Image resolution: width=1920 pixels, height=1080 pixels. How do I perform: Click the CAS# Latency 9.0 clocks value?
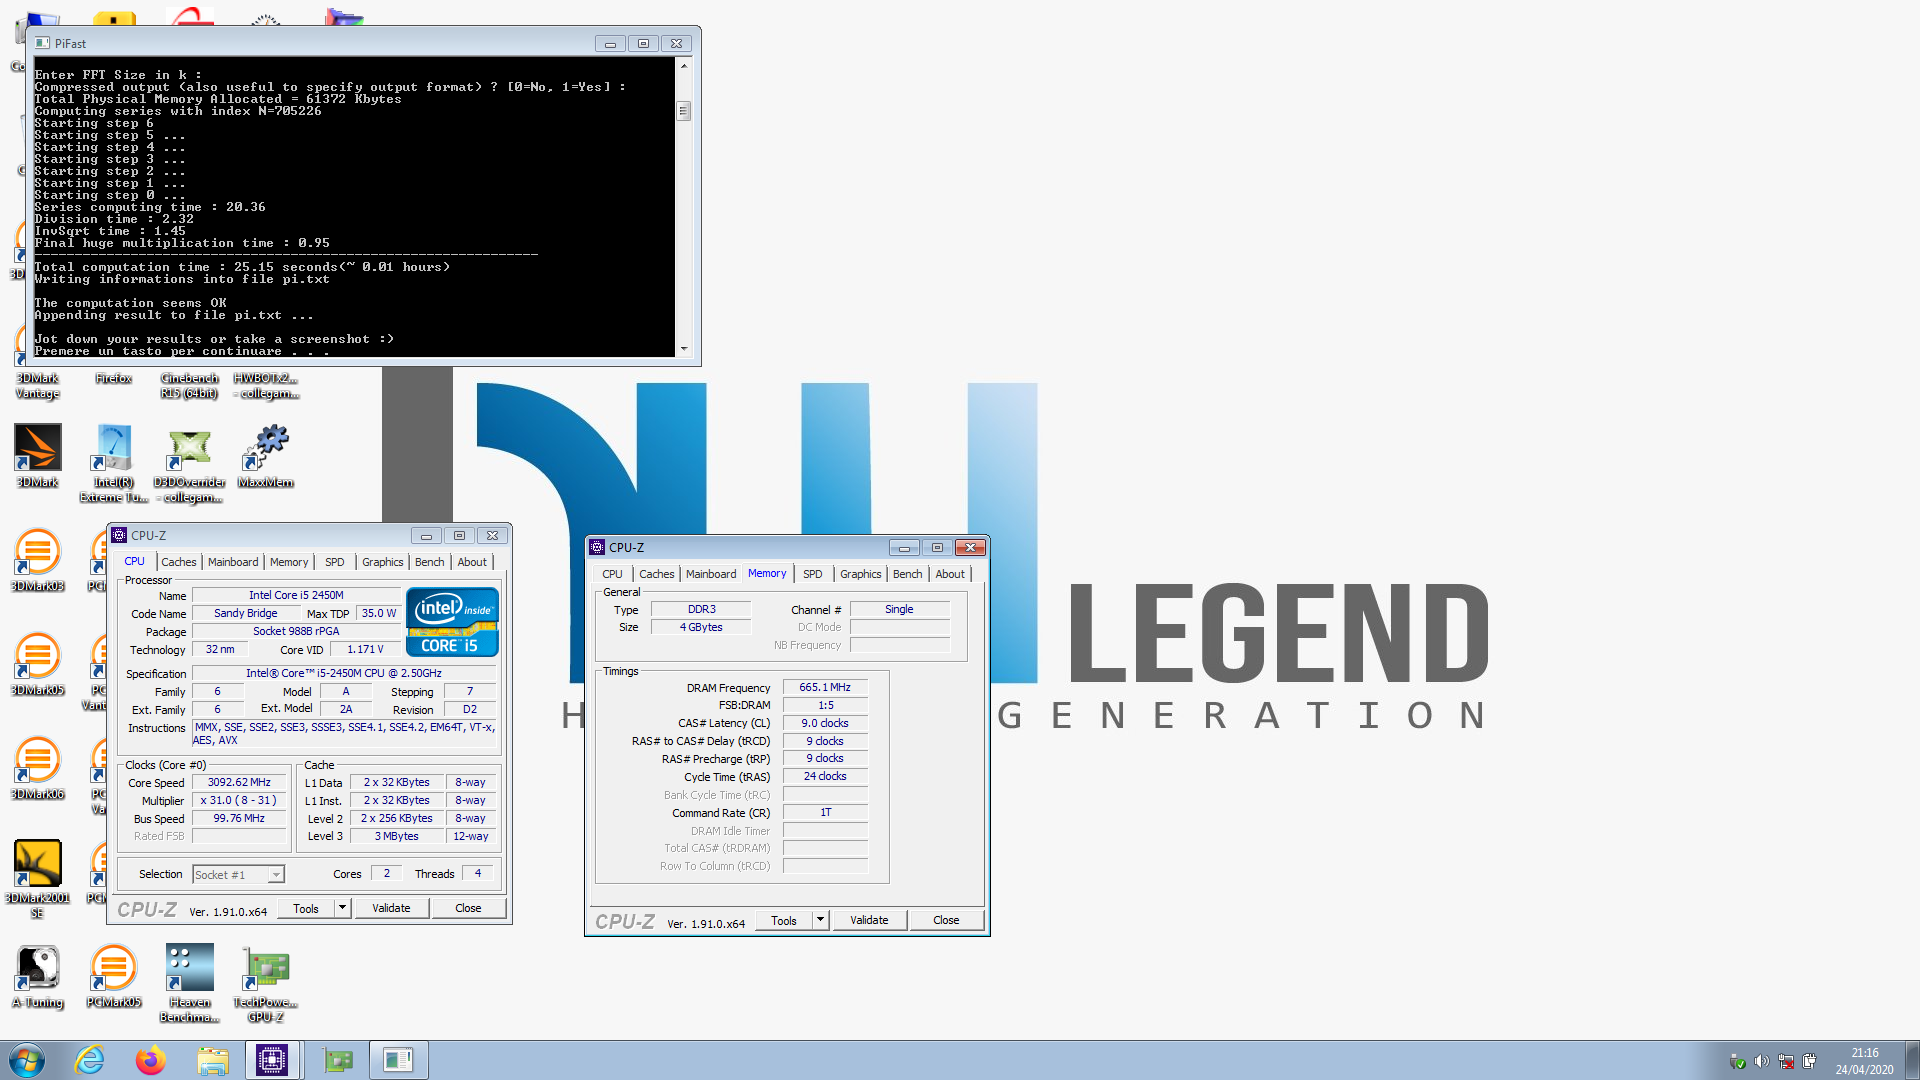click(x=825, y=724)
